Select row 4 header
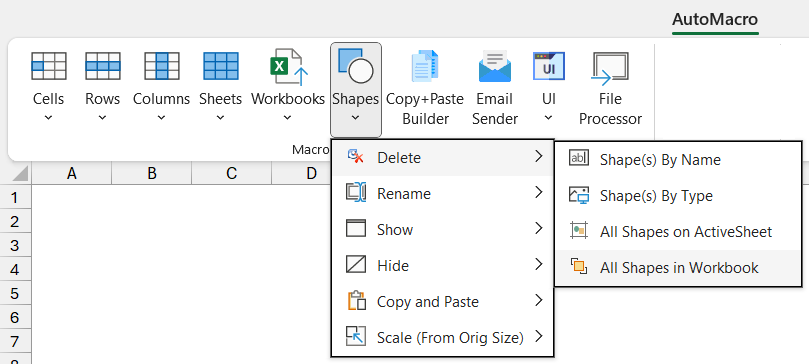Viewport: 809px width, 364px height. (14, 269)
